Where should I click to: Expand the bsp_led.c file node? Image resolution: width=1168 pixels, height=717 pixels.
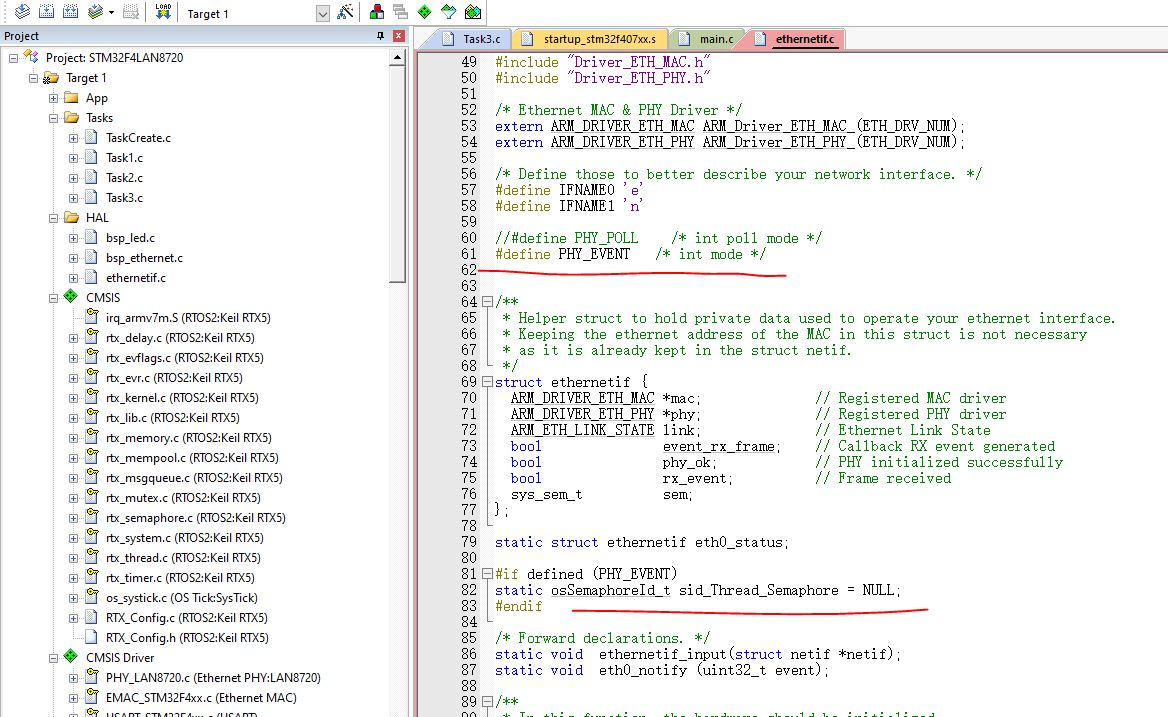[x=73, y=238]
